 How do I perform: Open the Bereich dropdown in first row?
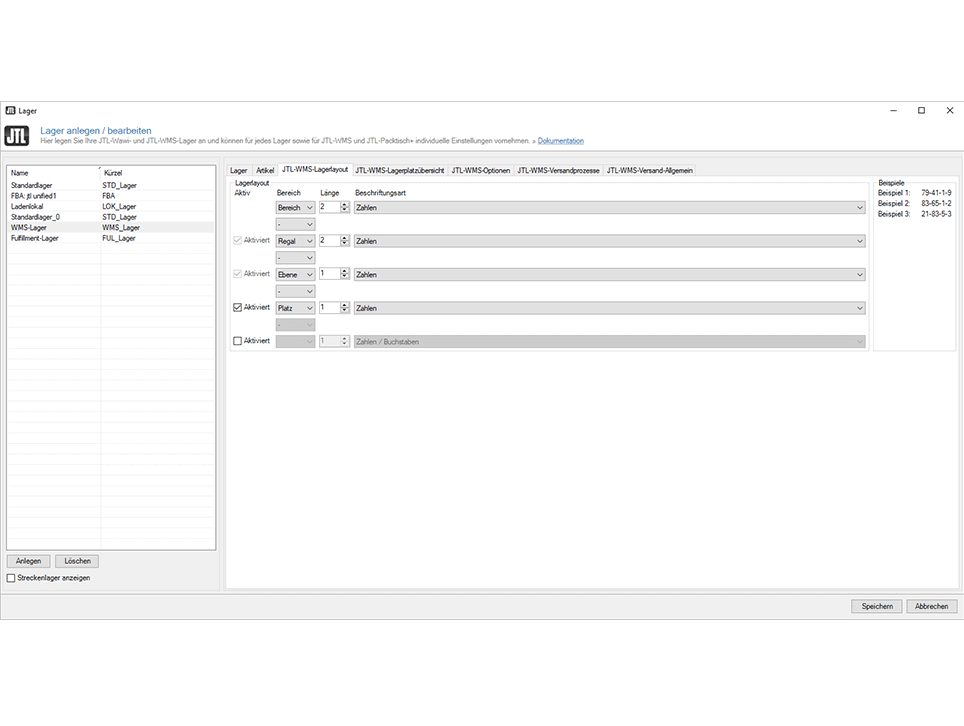tap(295, 207)
